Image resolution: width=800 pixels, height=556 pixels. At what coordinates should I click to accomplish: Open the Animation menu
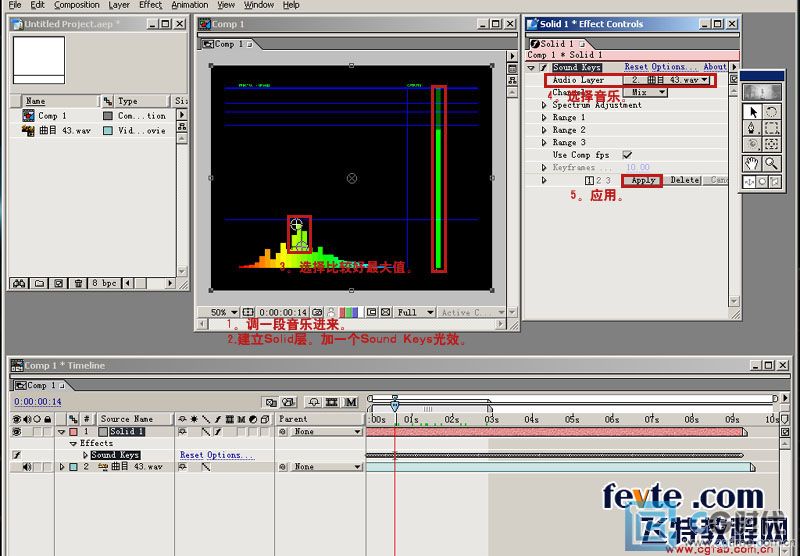pyautogui.click(x=190, y=5)
